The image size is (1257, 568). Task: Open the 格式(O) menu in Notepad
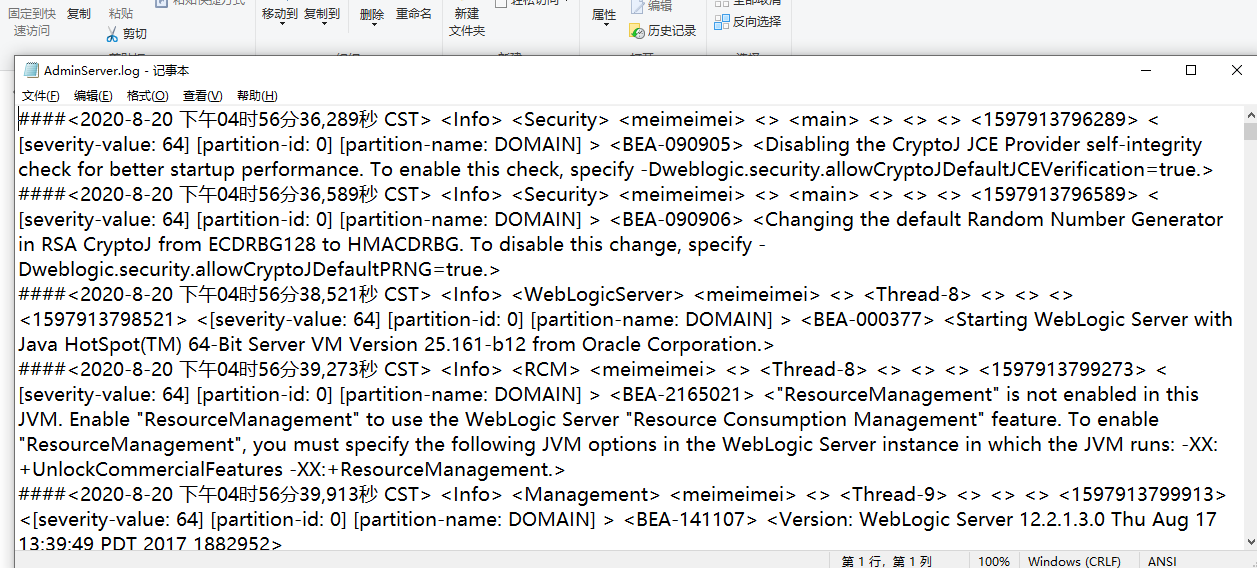(x=147, y=96)
